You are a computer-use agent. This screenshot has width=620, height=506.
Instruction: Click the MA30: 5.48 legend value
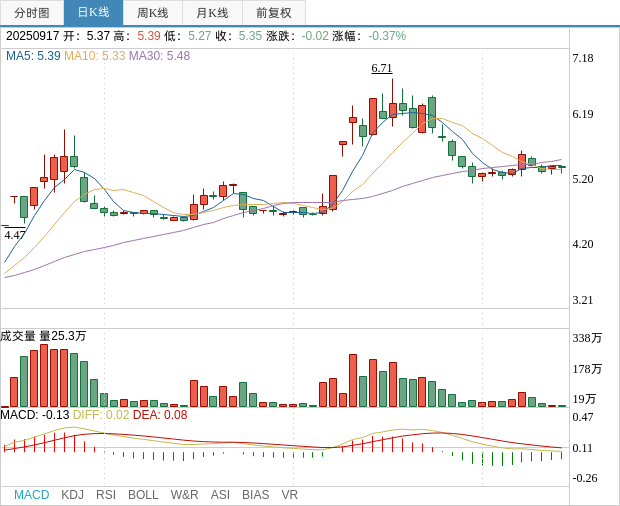(160, 56)
